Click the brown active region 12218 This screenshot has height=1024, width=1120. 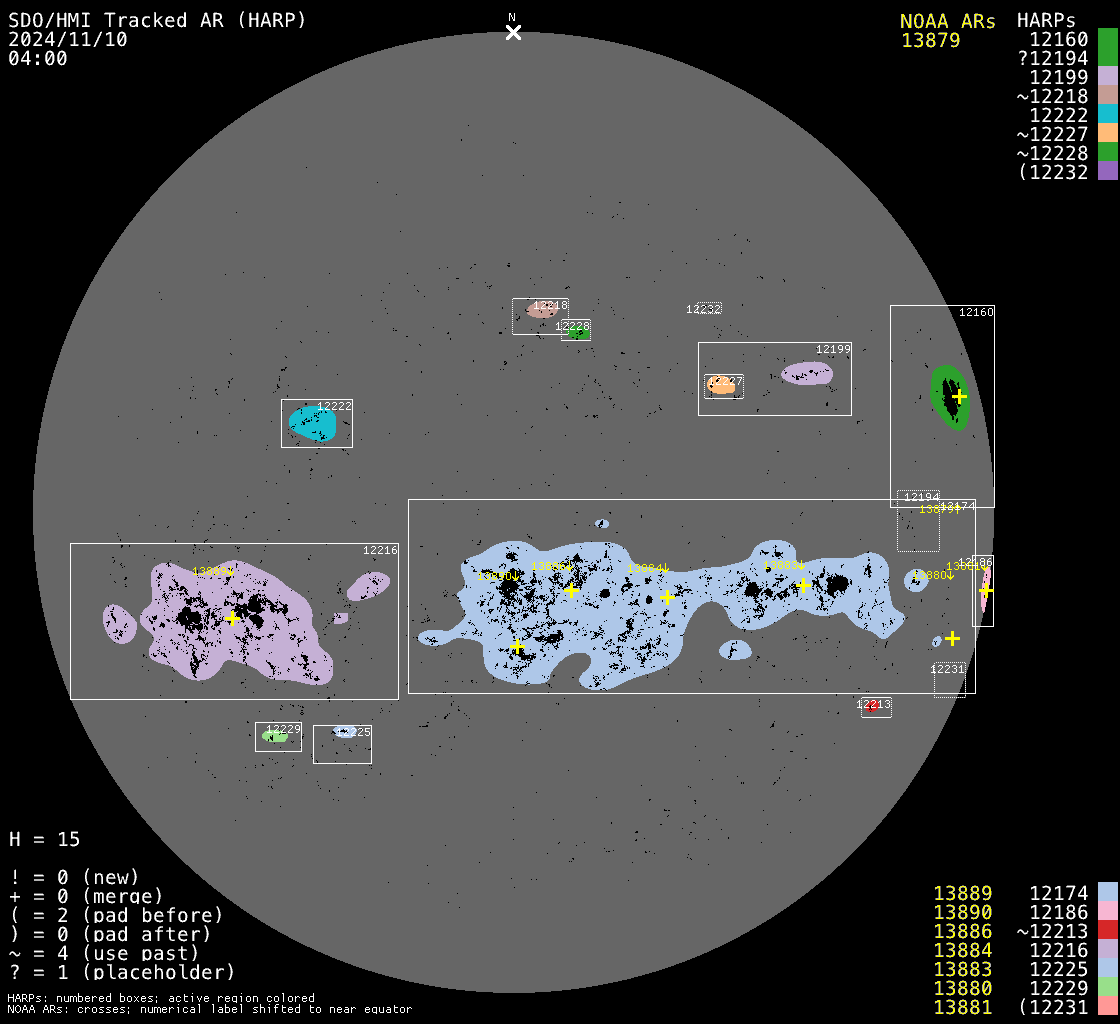tap(540, 311)
